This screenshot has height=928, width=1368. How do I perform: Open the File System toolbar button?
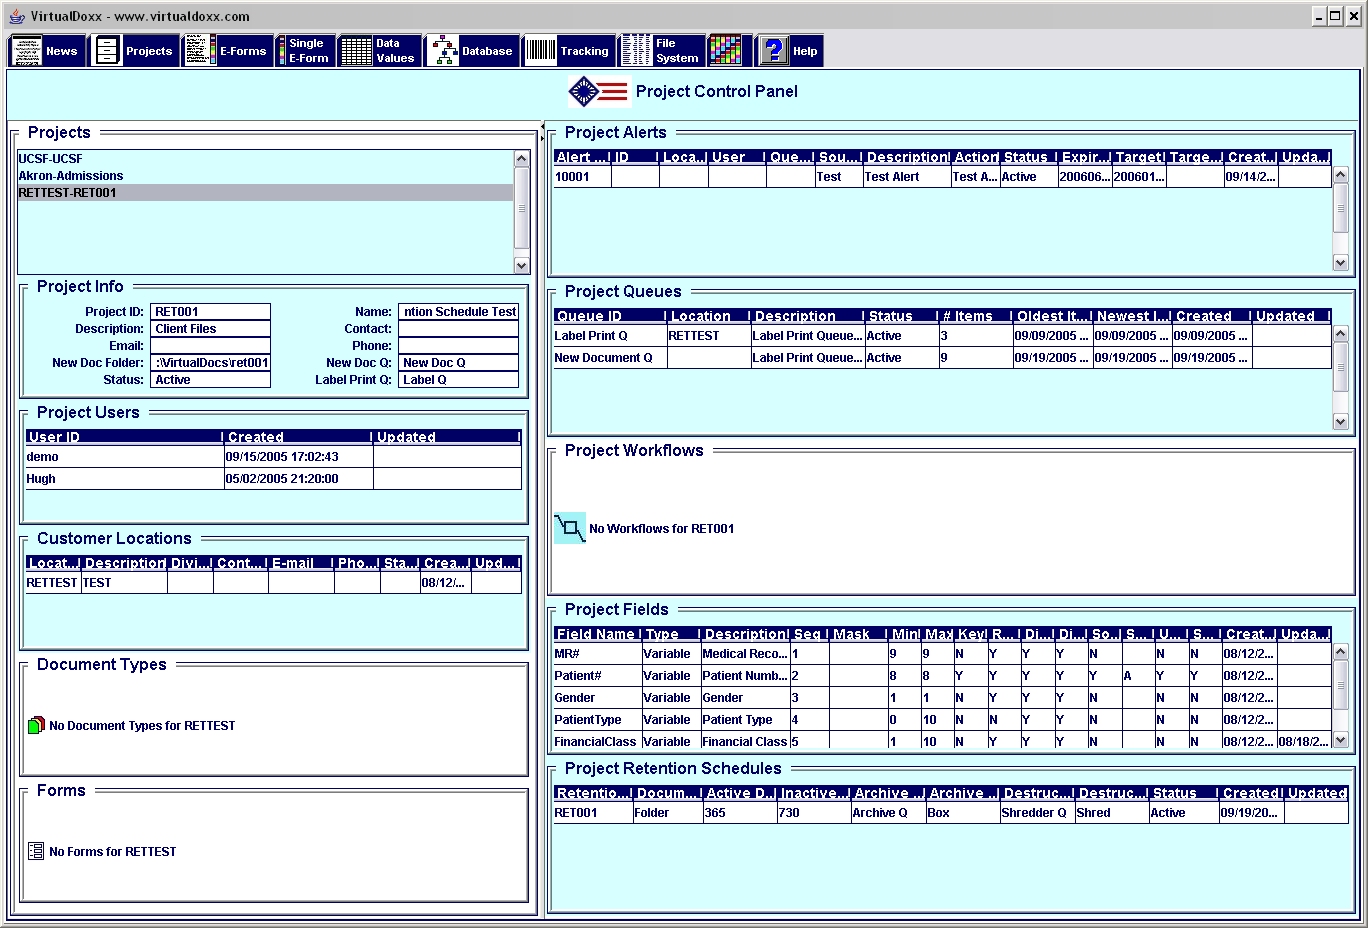pyautogui.click(x=661, y=51)
